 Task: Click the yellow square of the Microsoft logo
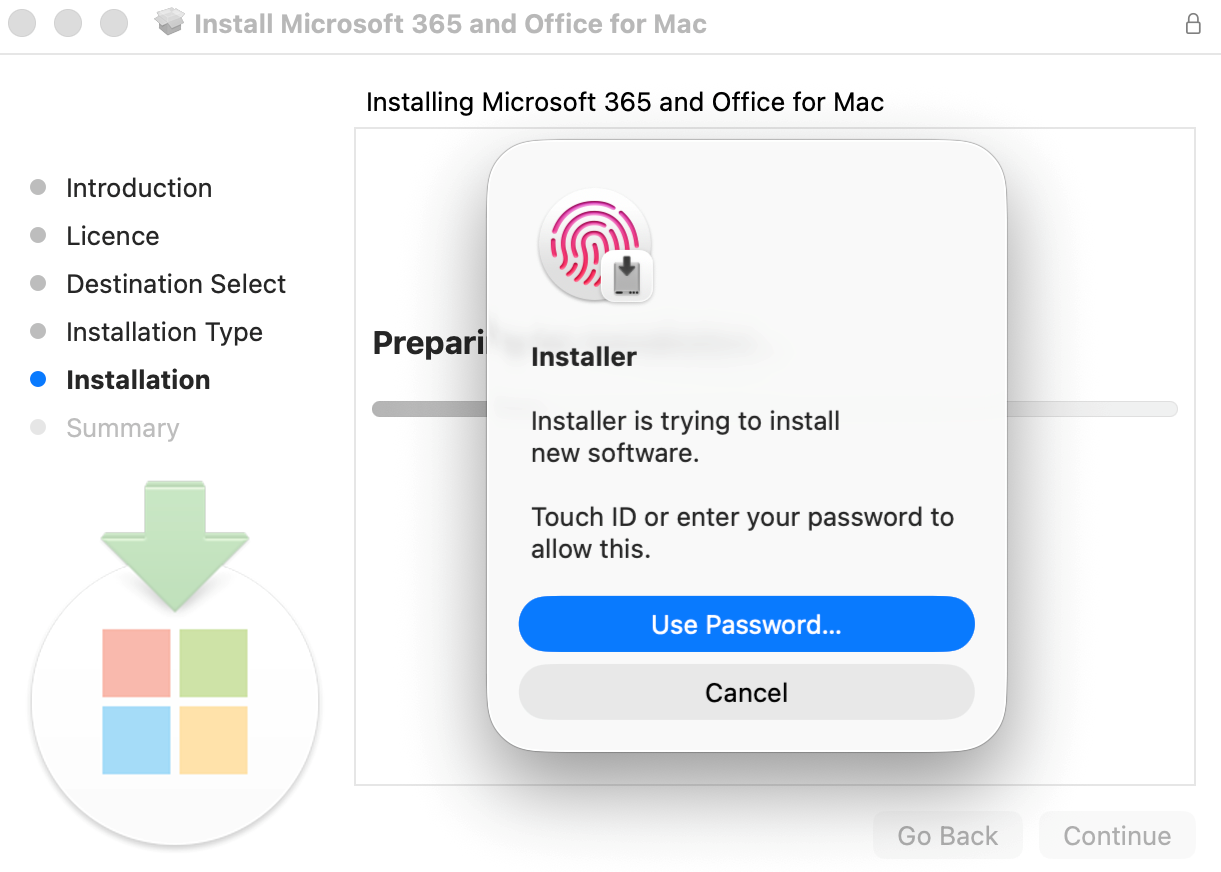(213, 740)
